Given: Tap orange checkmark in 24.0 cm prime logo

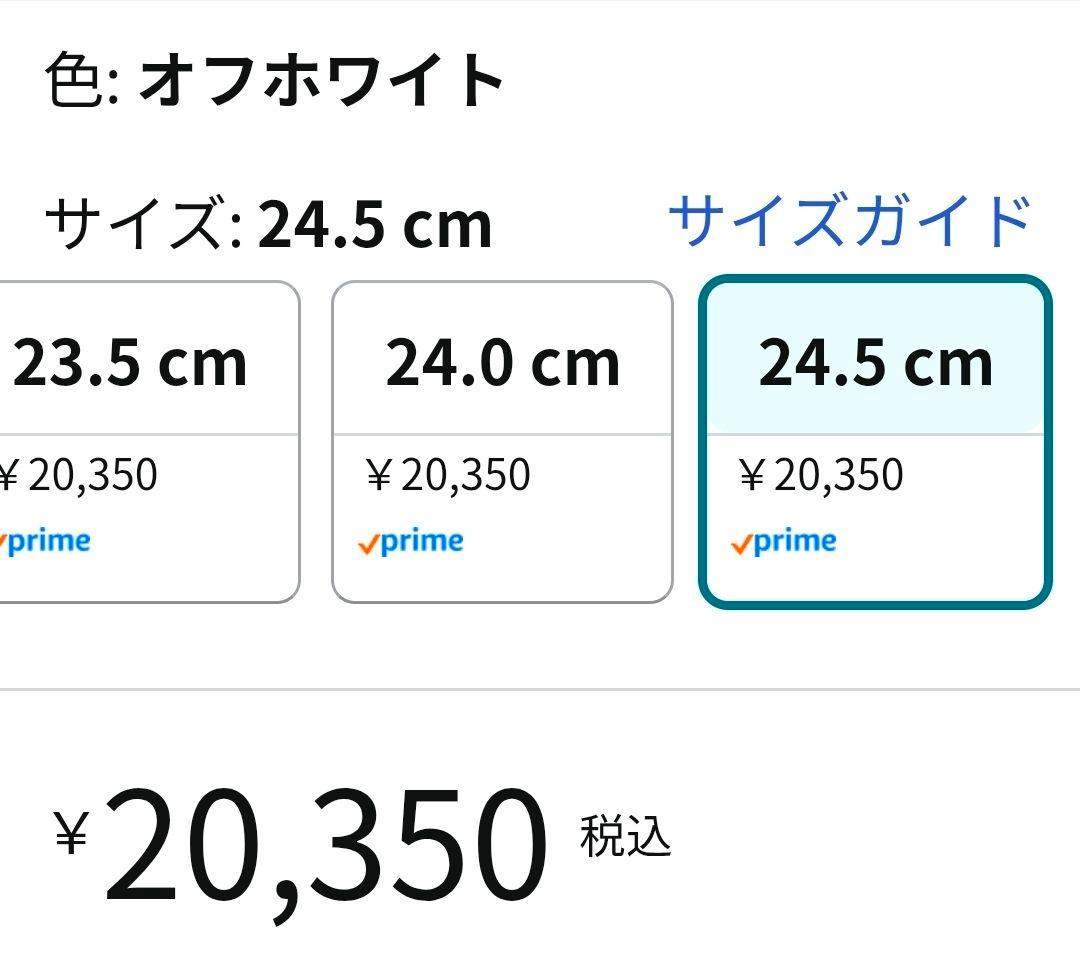Looking at the screenshot, I should [x=368, y=544].
